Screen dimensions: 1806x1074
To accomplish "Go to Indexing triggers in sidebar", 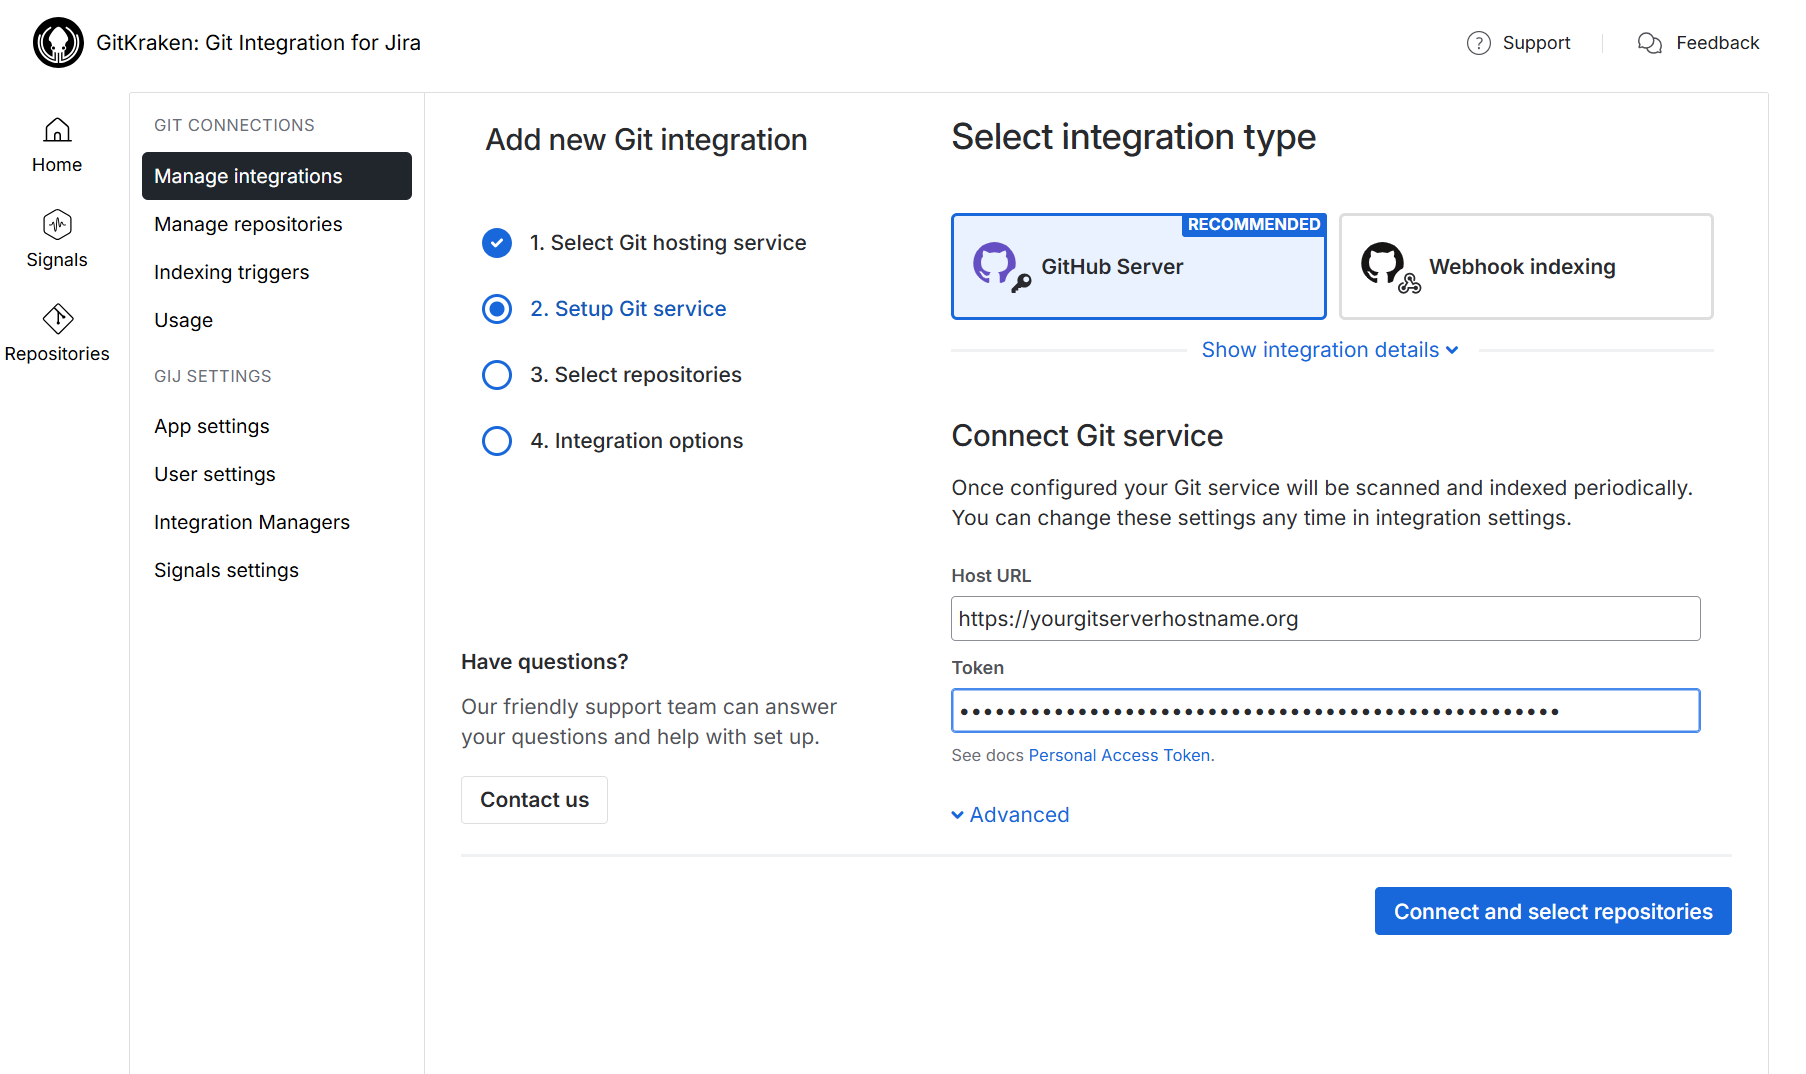I will point(231,272).
